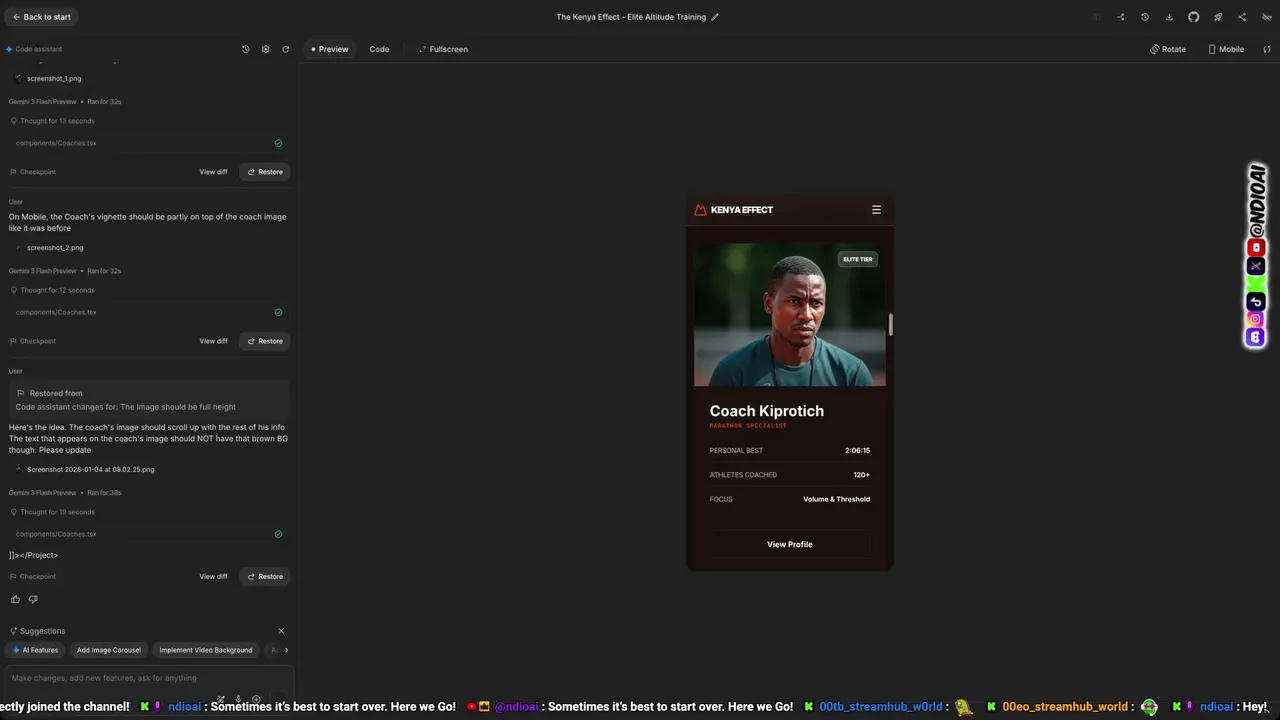This screenshot has height=720, width=1280.
Task: Restore the first checkpoint
Action: (x=265, y=172)
